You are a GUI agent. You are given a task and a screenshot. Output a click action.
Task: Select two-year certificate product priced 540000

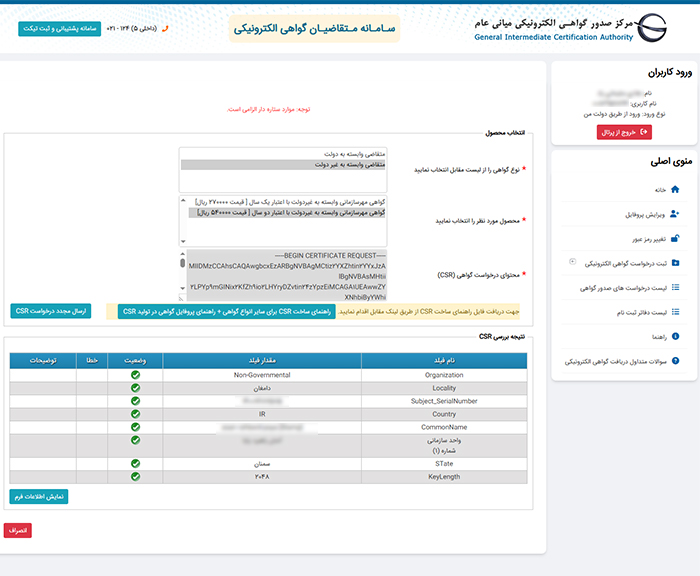coord(287,213)
